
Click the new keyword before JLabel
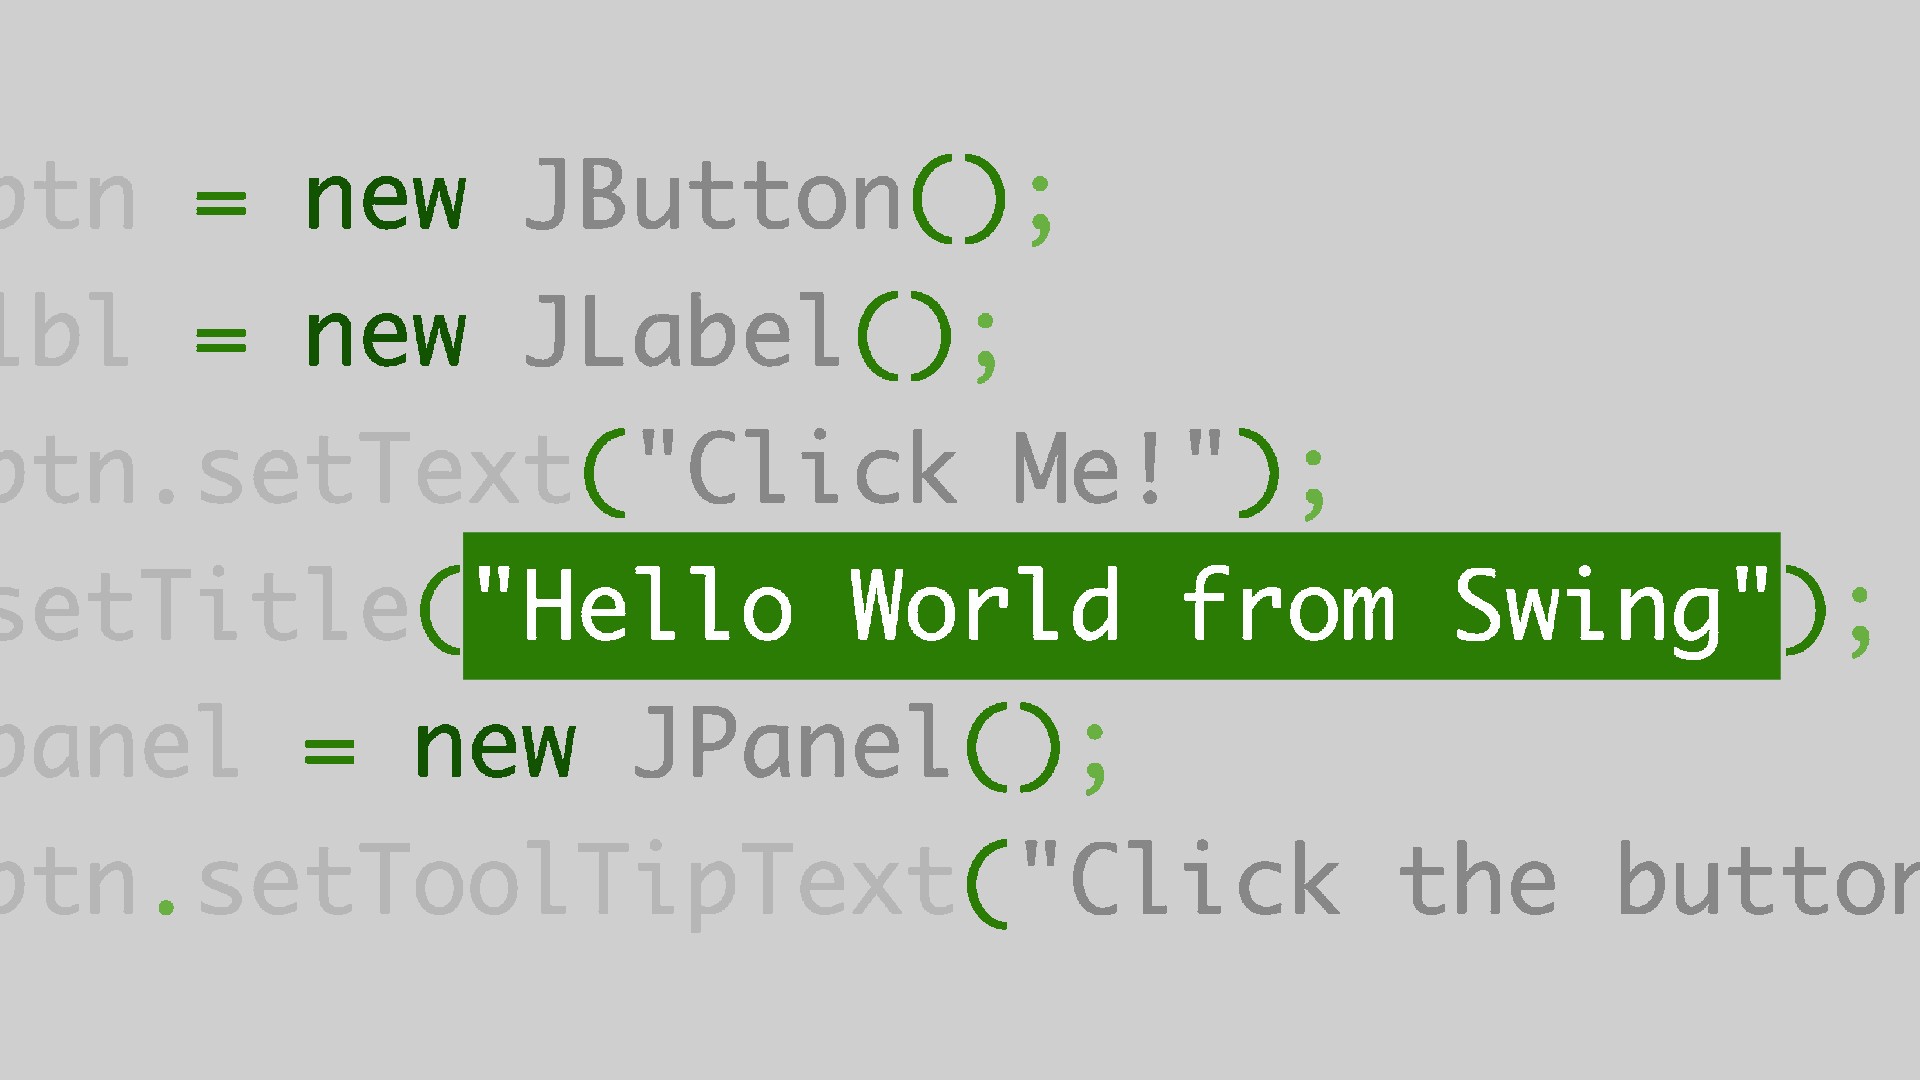(385, 337)
